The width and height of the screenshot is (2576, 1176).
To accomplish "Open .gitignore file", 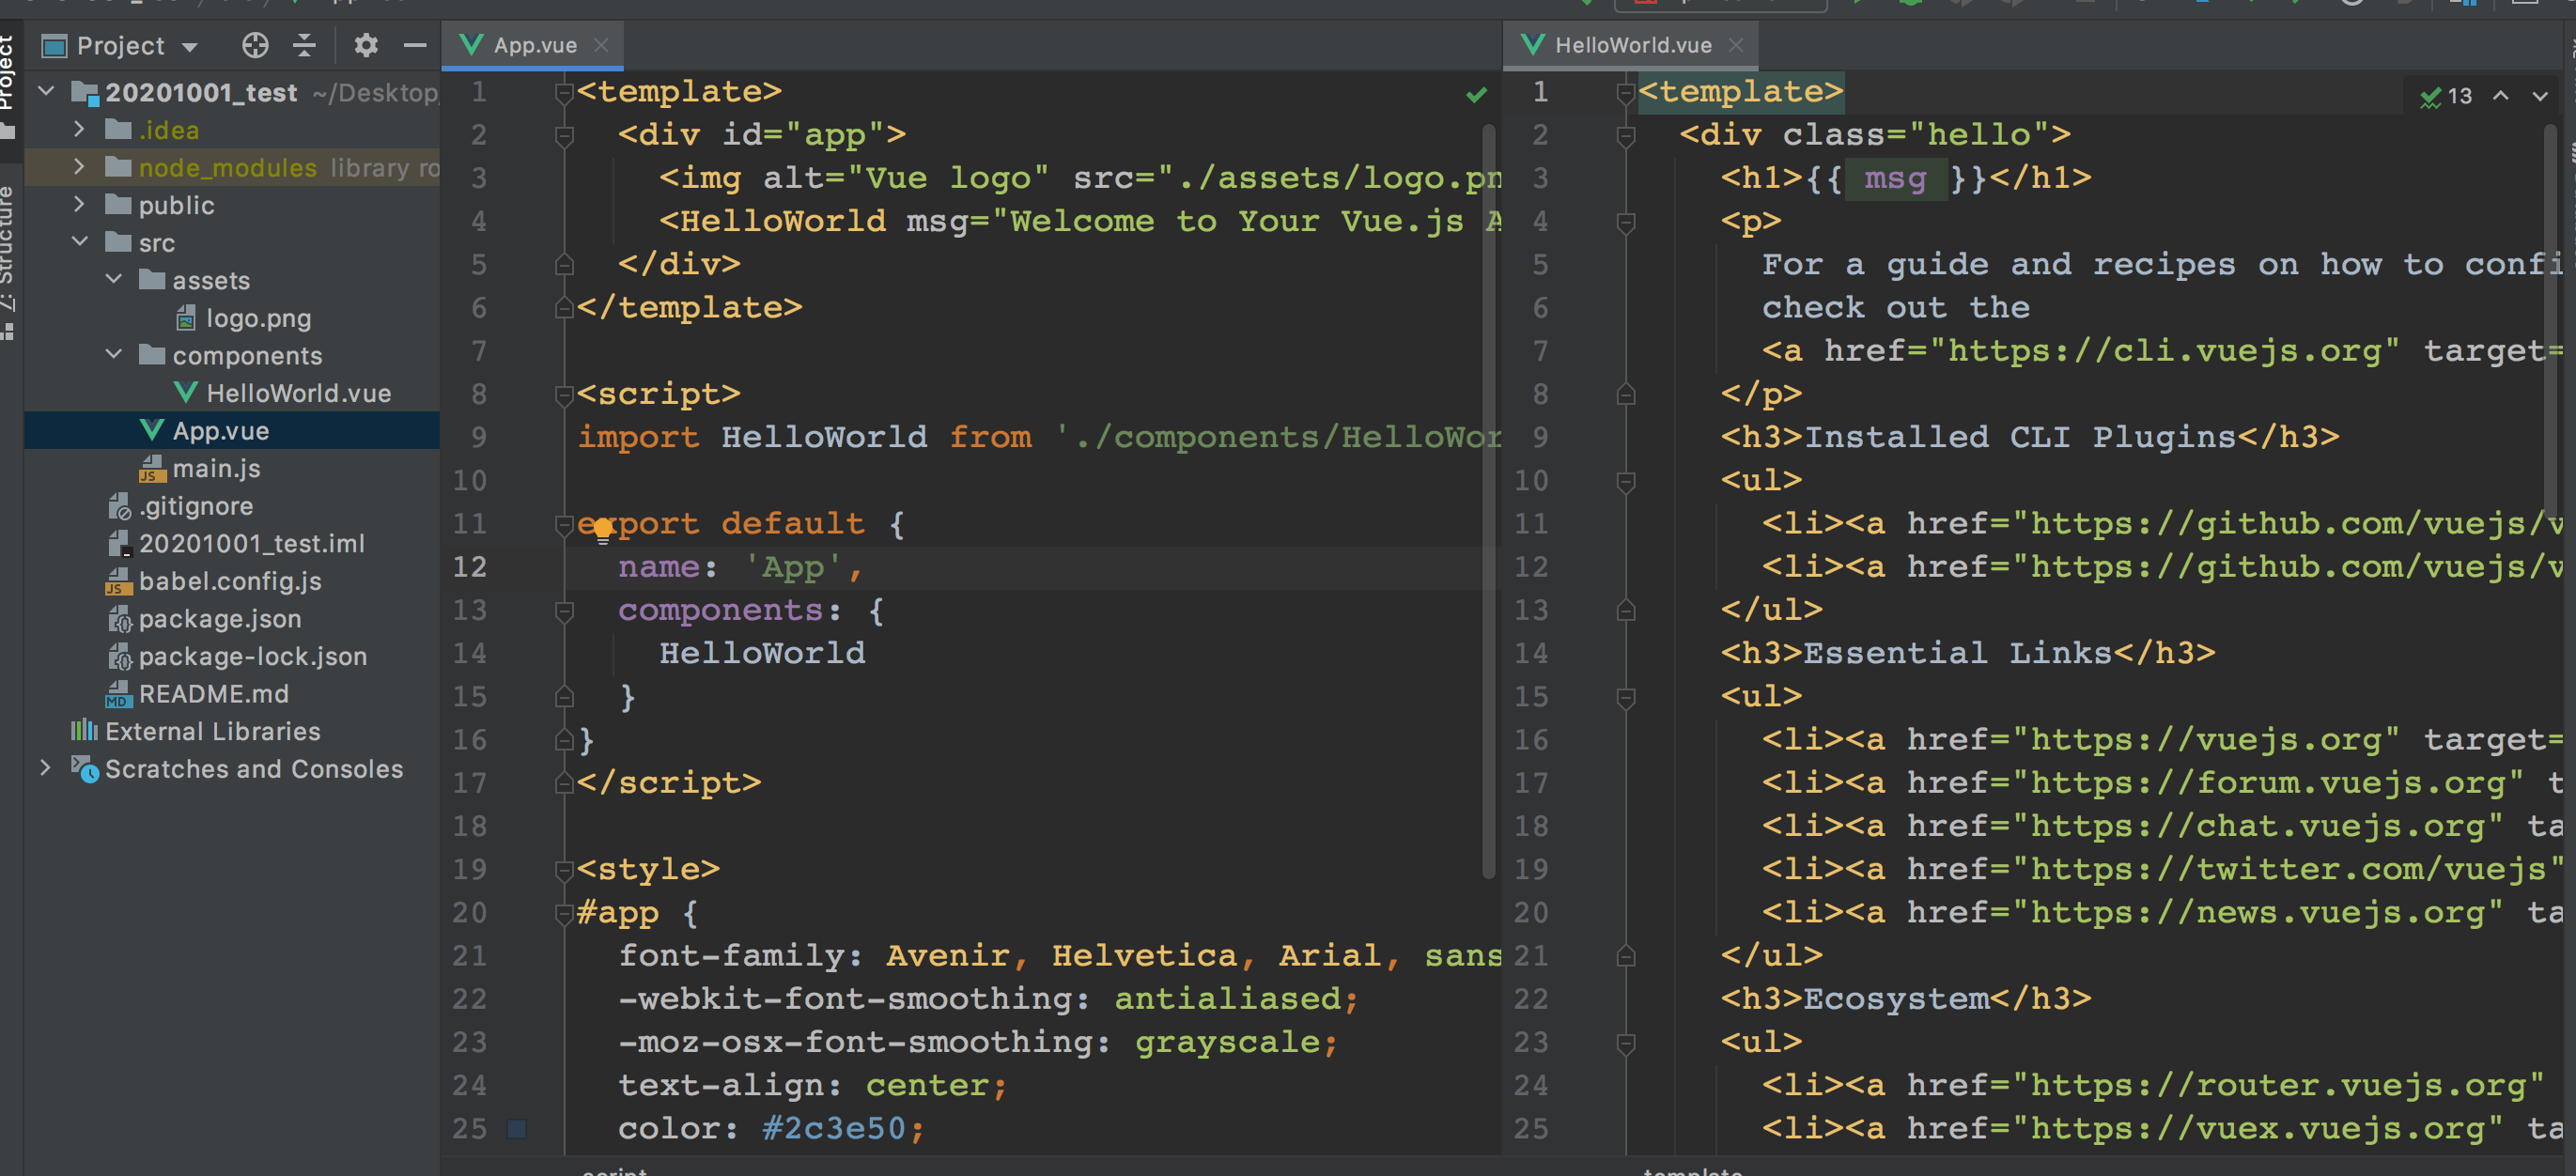I will click(x=181, y=506).
